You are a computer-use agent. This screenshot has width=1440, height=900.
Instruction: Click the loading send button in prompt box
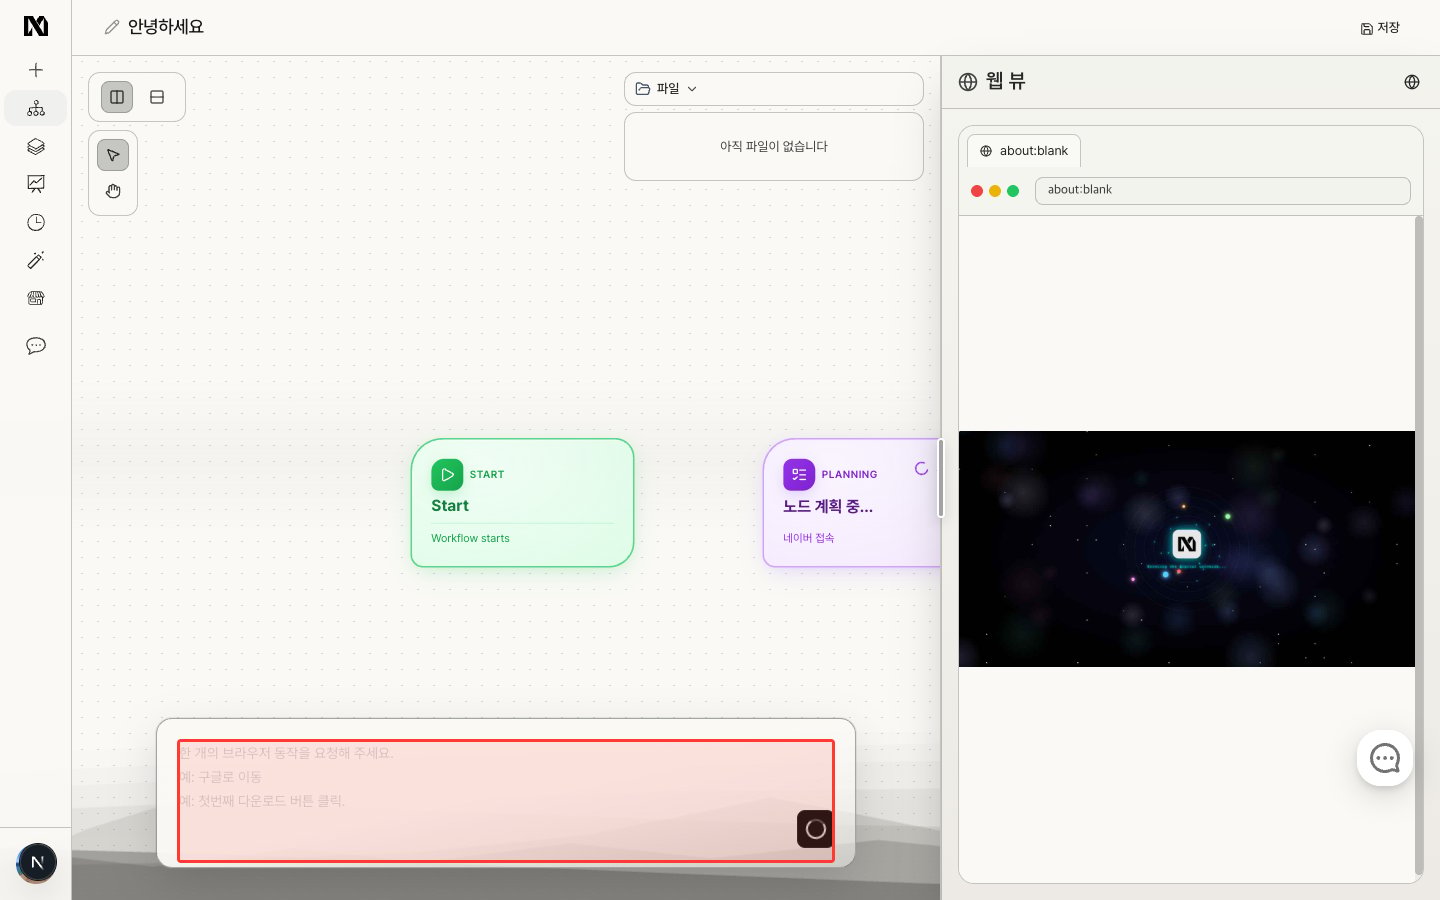[x=815, y=829]
